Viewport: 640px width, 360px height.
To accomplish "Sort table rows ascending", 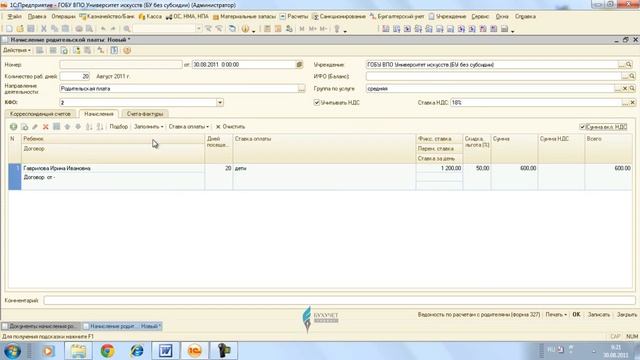I will 89,127.
